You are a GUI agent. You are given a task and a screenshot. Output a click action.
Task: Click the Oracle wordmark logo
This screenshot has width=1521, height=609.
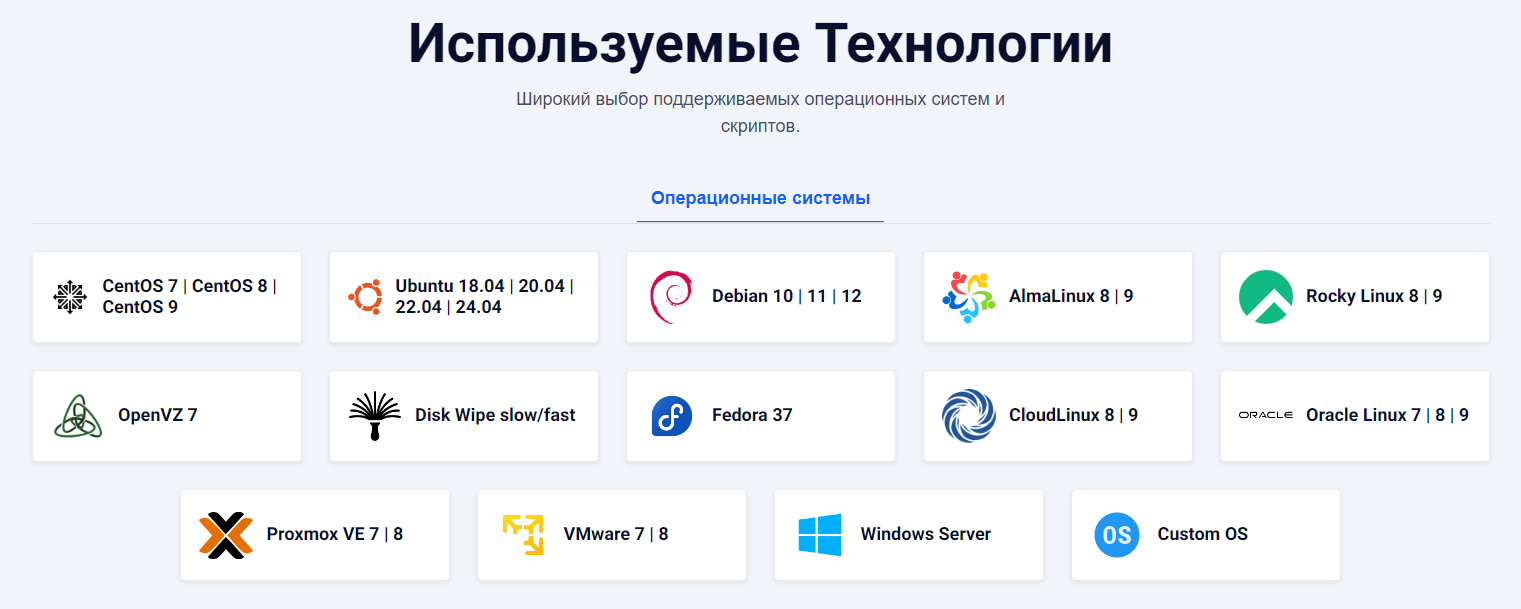coord(1265,415)
